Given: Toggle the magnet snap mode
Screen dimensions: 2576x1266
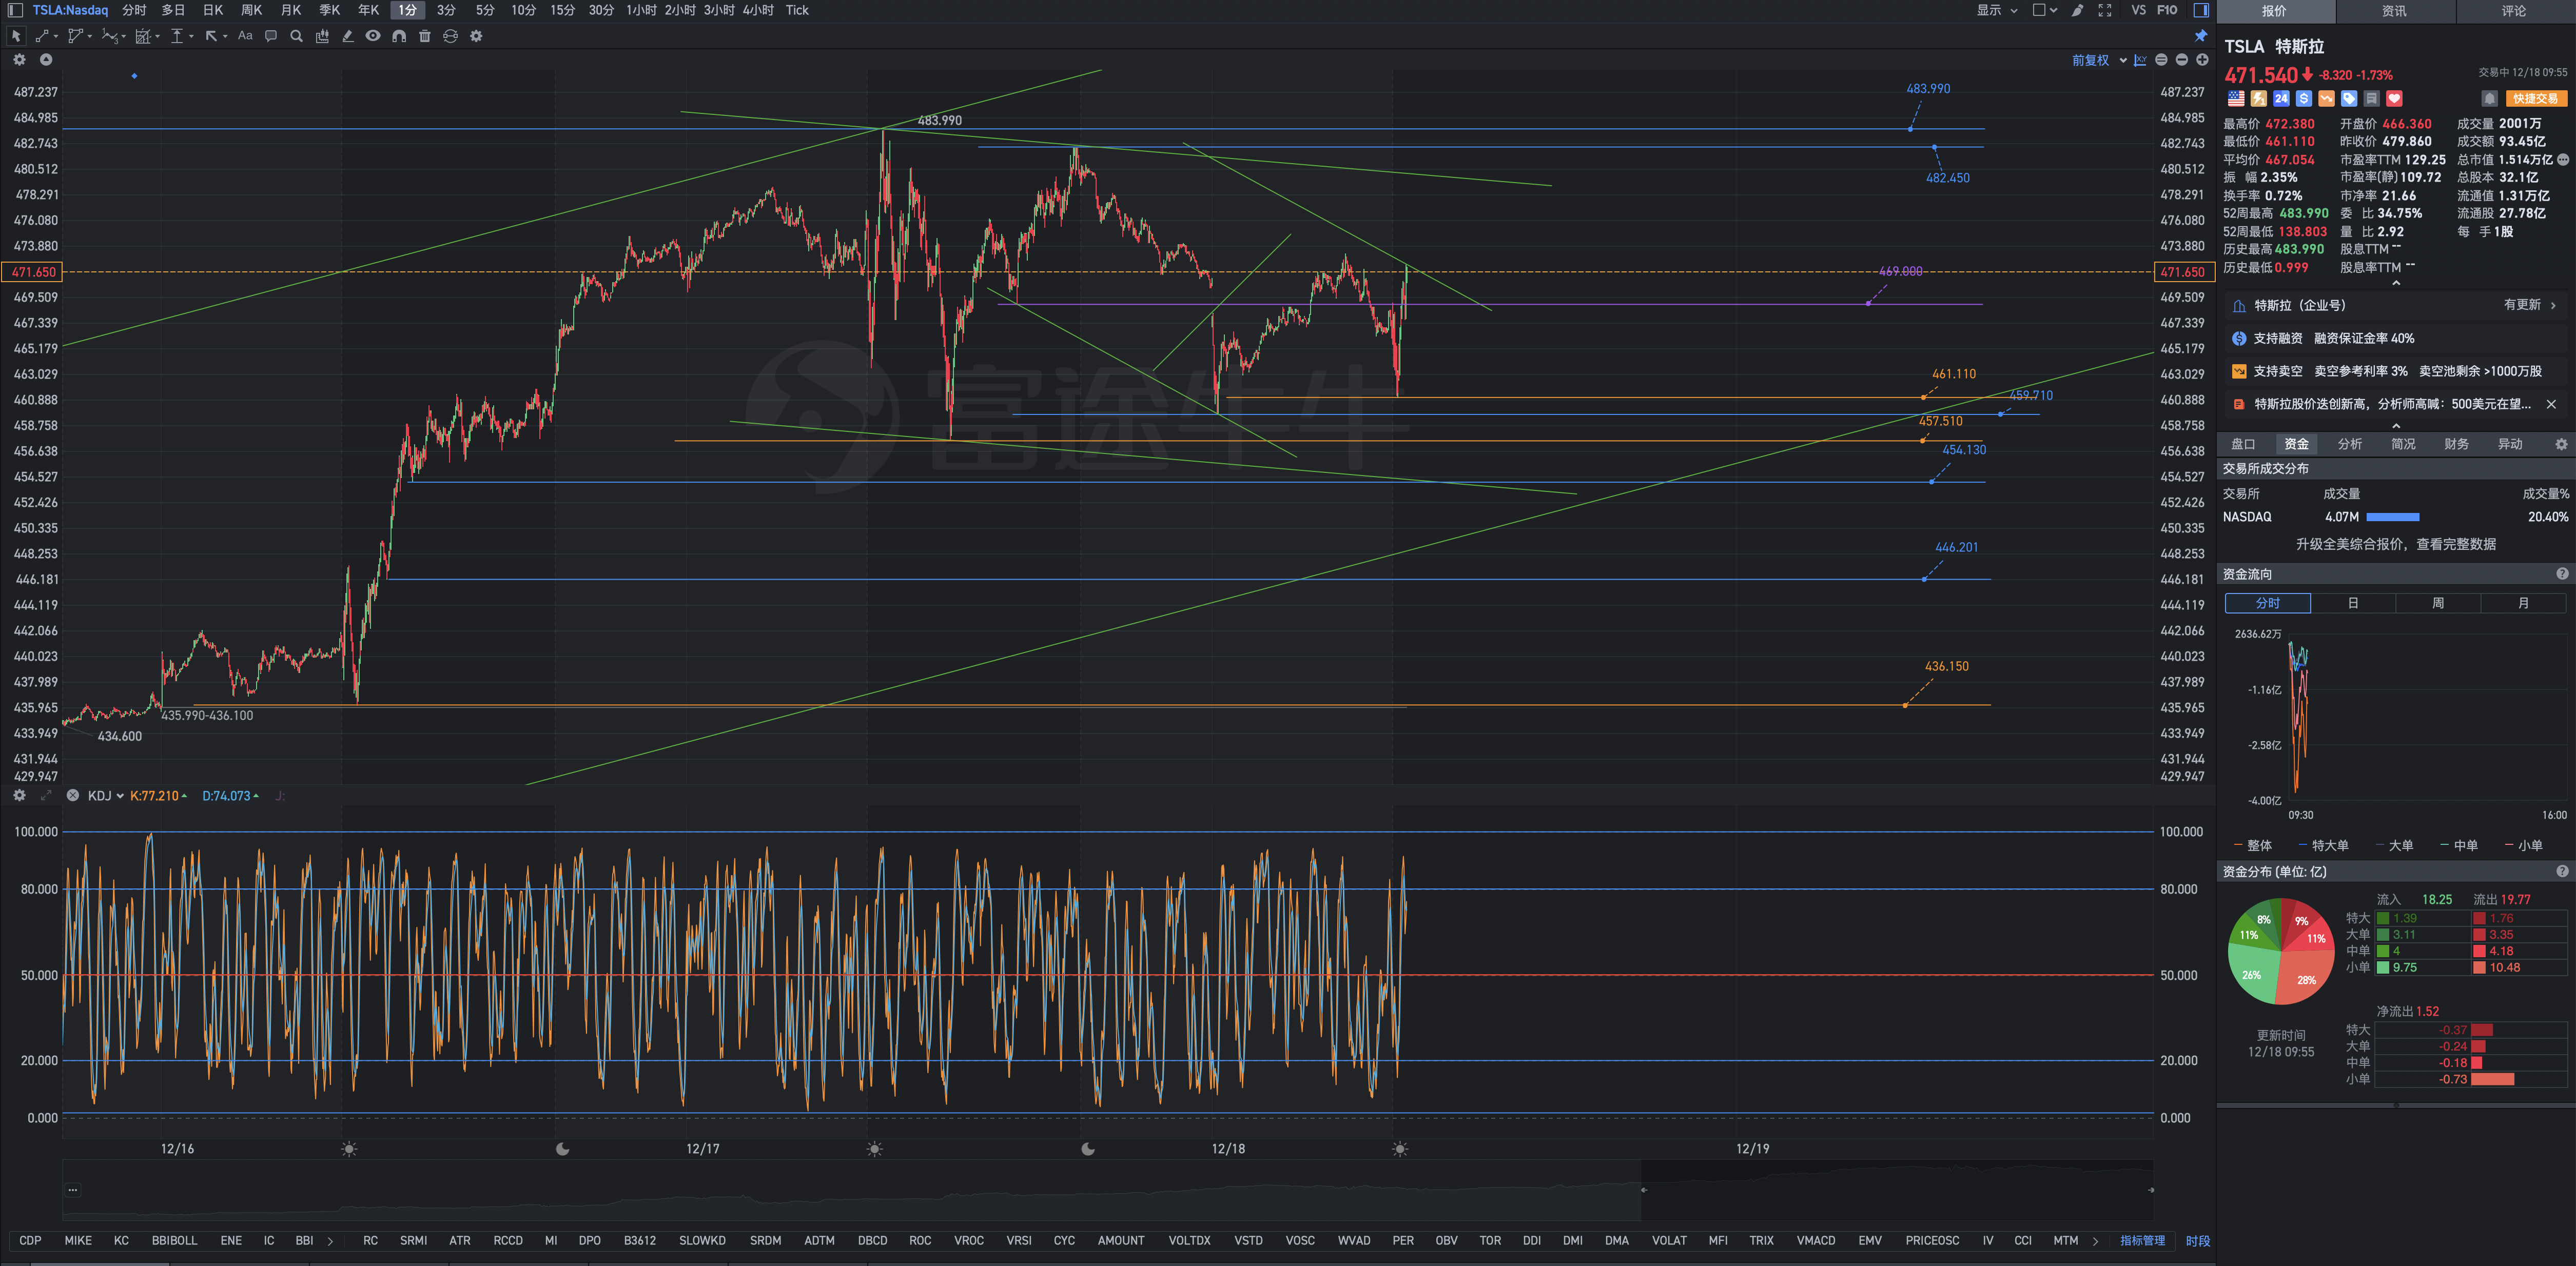Looking at the screenshot, I should tap(399, 36).
